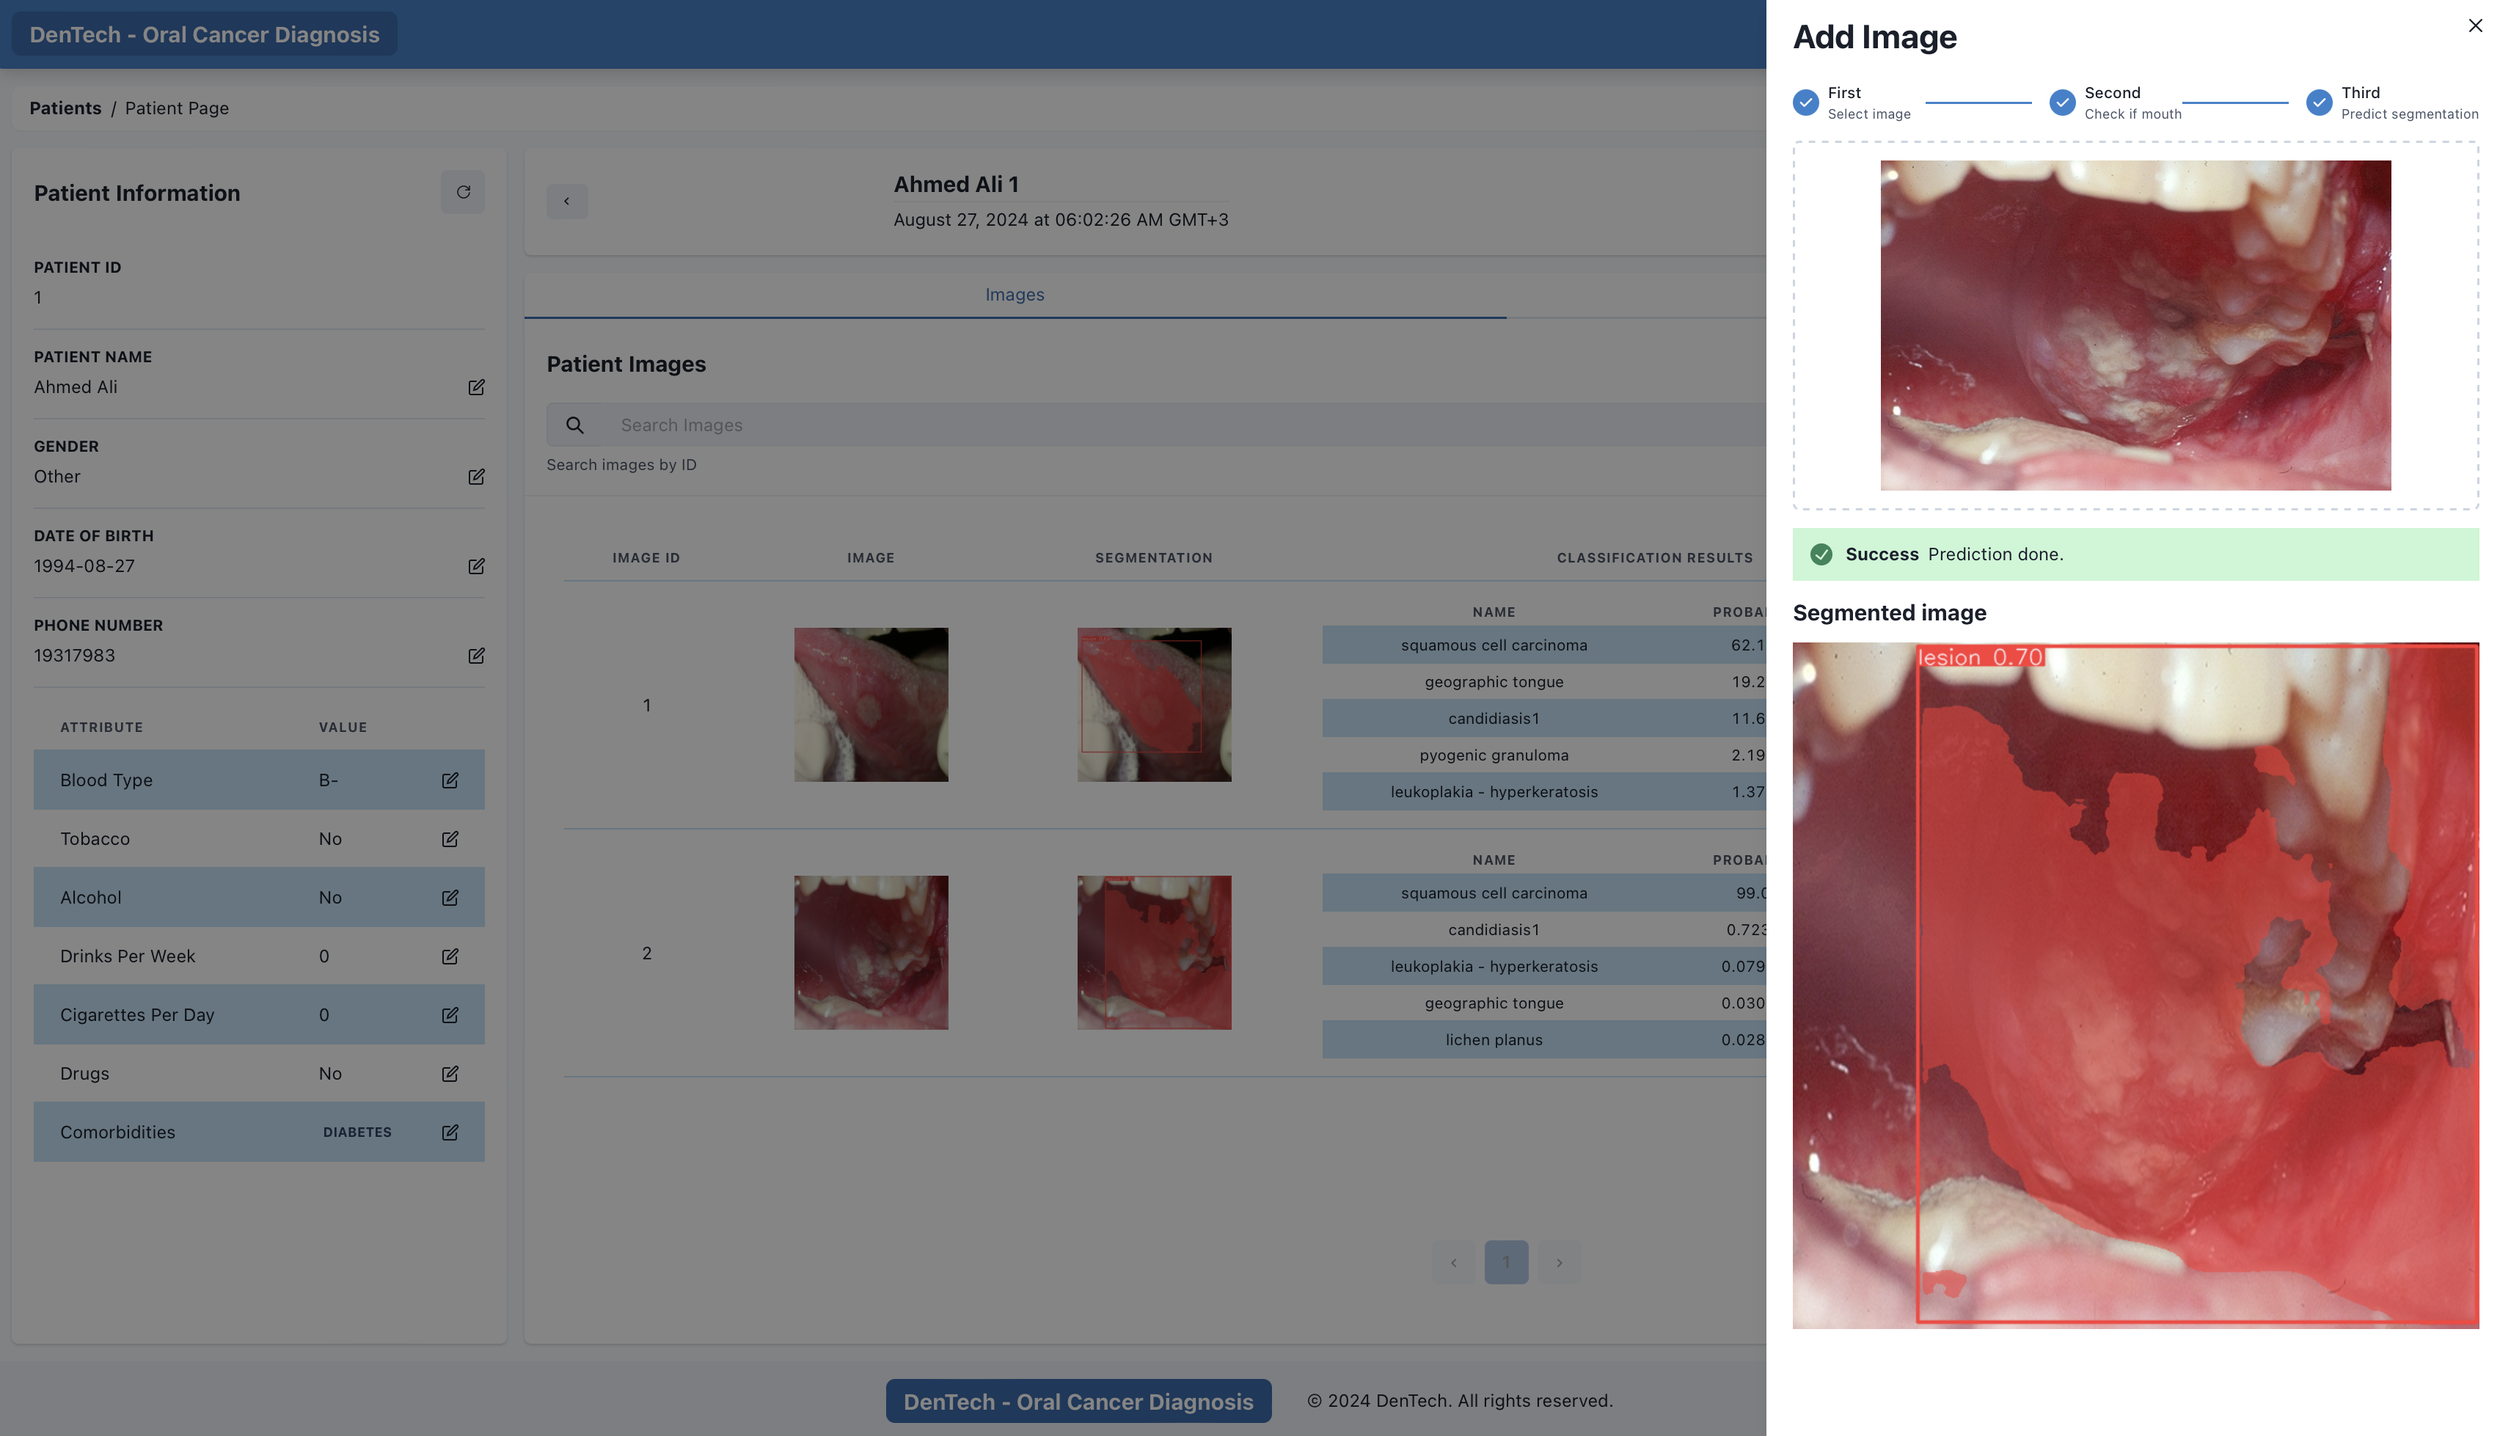Edit the Comorbidities attribute
This screenshot has height=1436, width=2500.
tap(450, 1132)
